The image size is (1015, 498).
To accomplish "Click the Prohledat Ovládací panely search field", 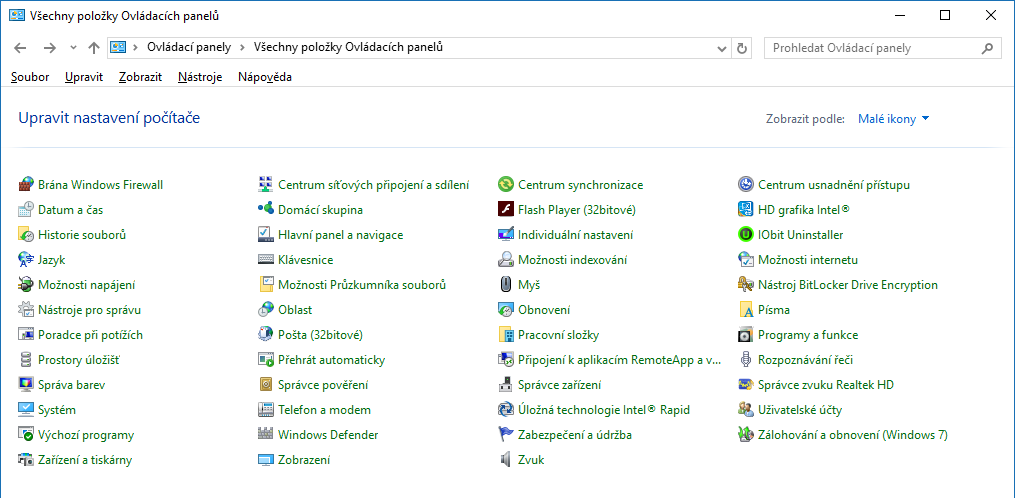I will (870, 48).
